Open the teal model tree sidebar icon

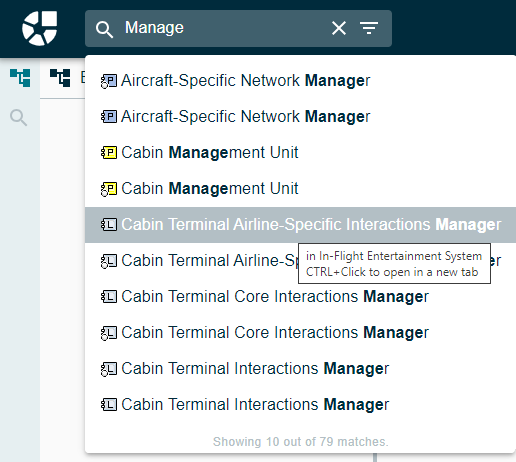20,78
